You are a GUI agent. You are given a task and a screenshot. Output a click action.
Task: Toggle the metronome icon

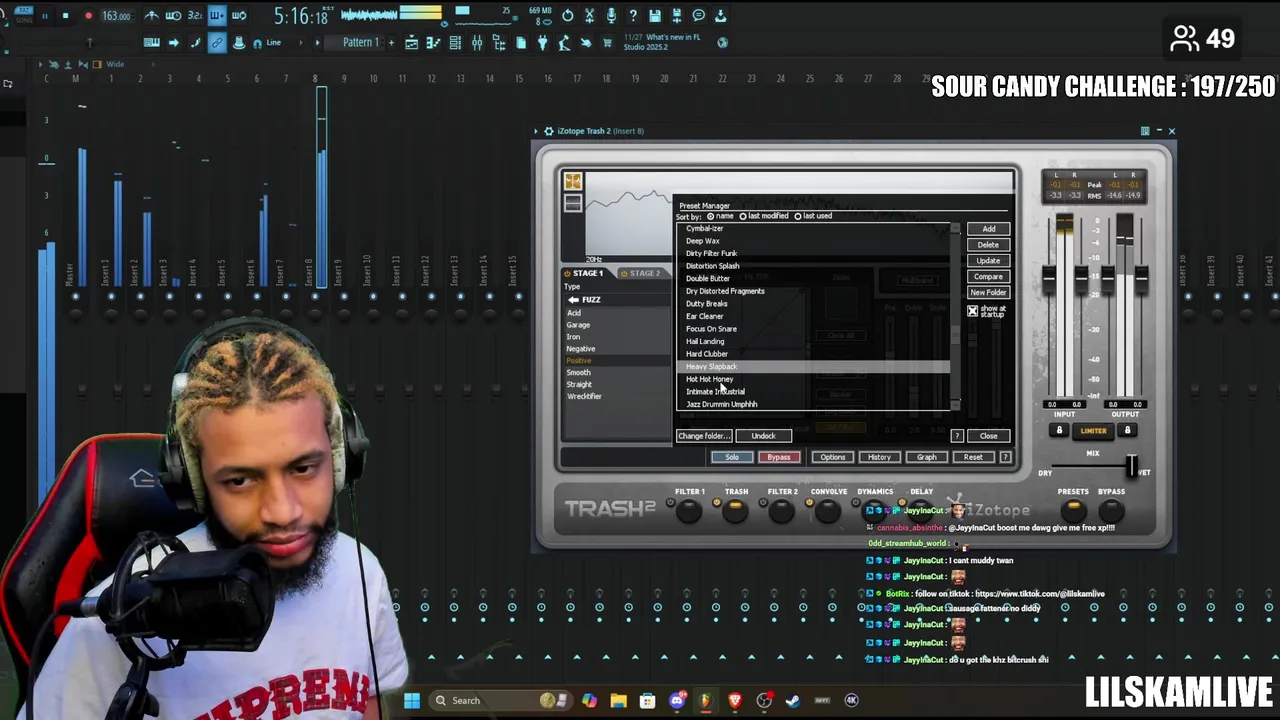(151, 16)
